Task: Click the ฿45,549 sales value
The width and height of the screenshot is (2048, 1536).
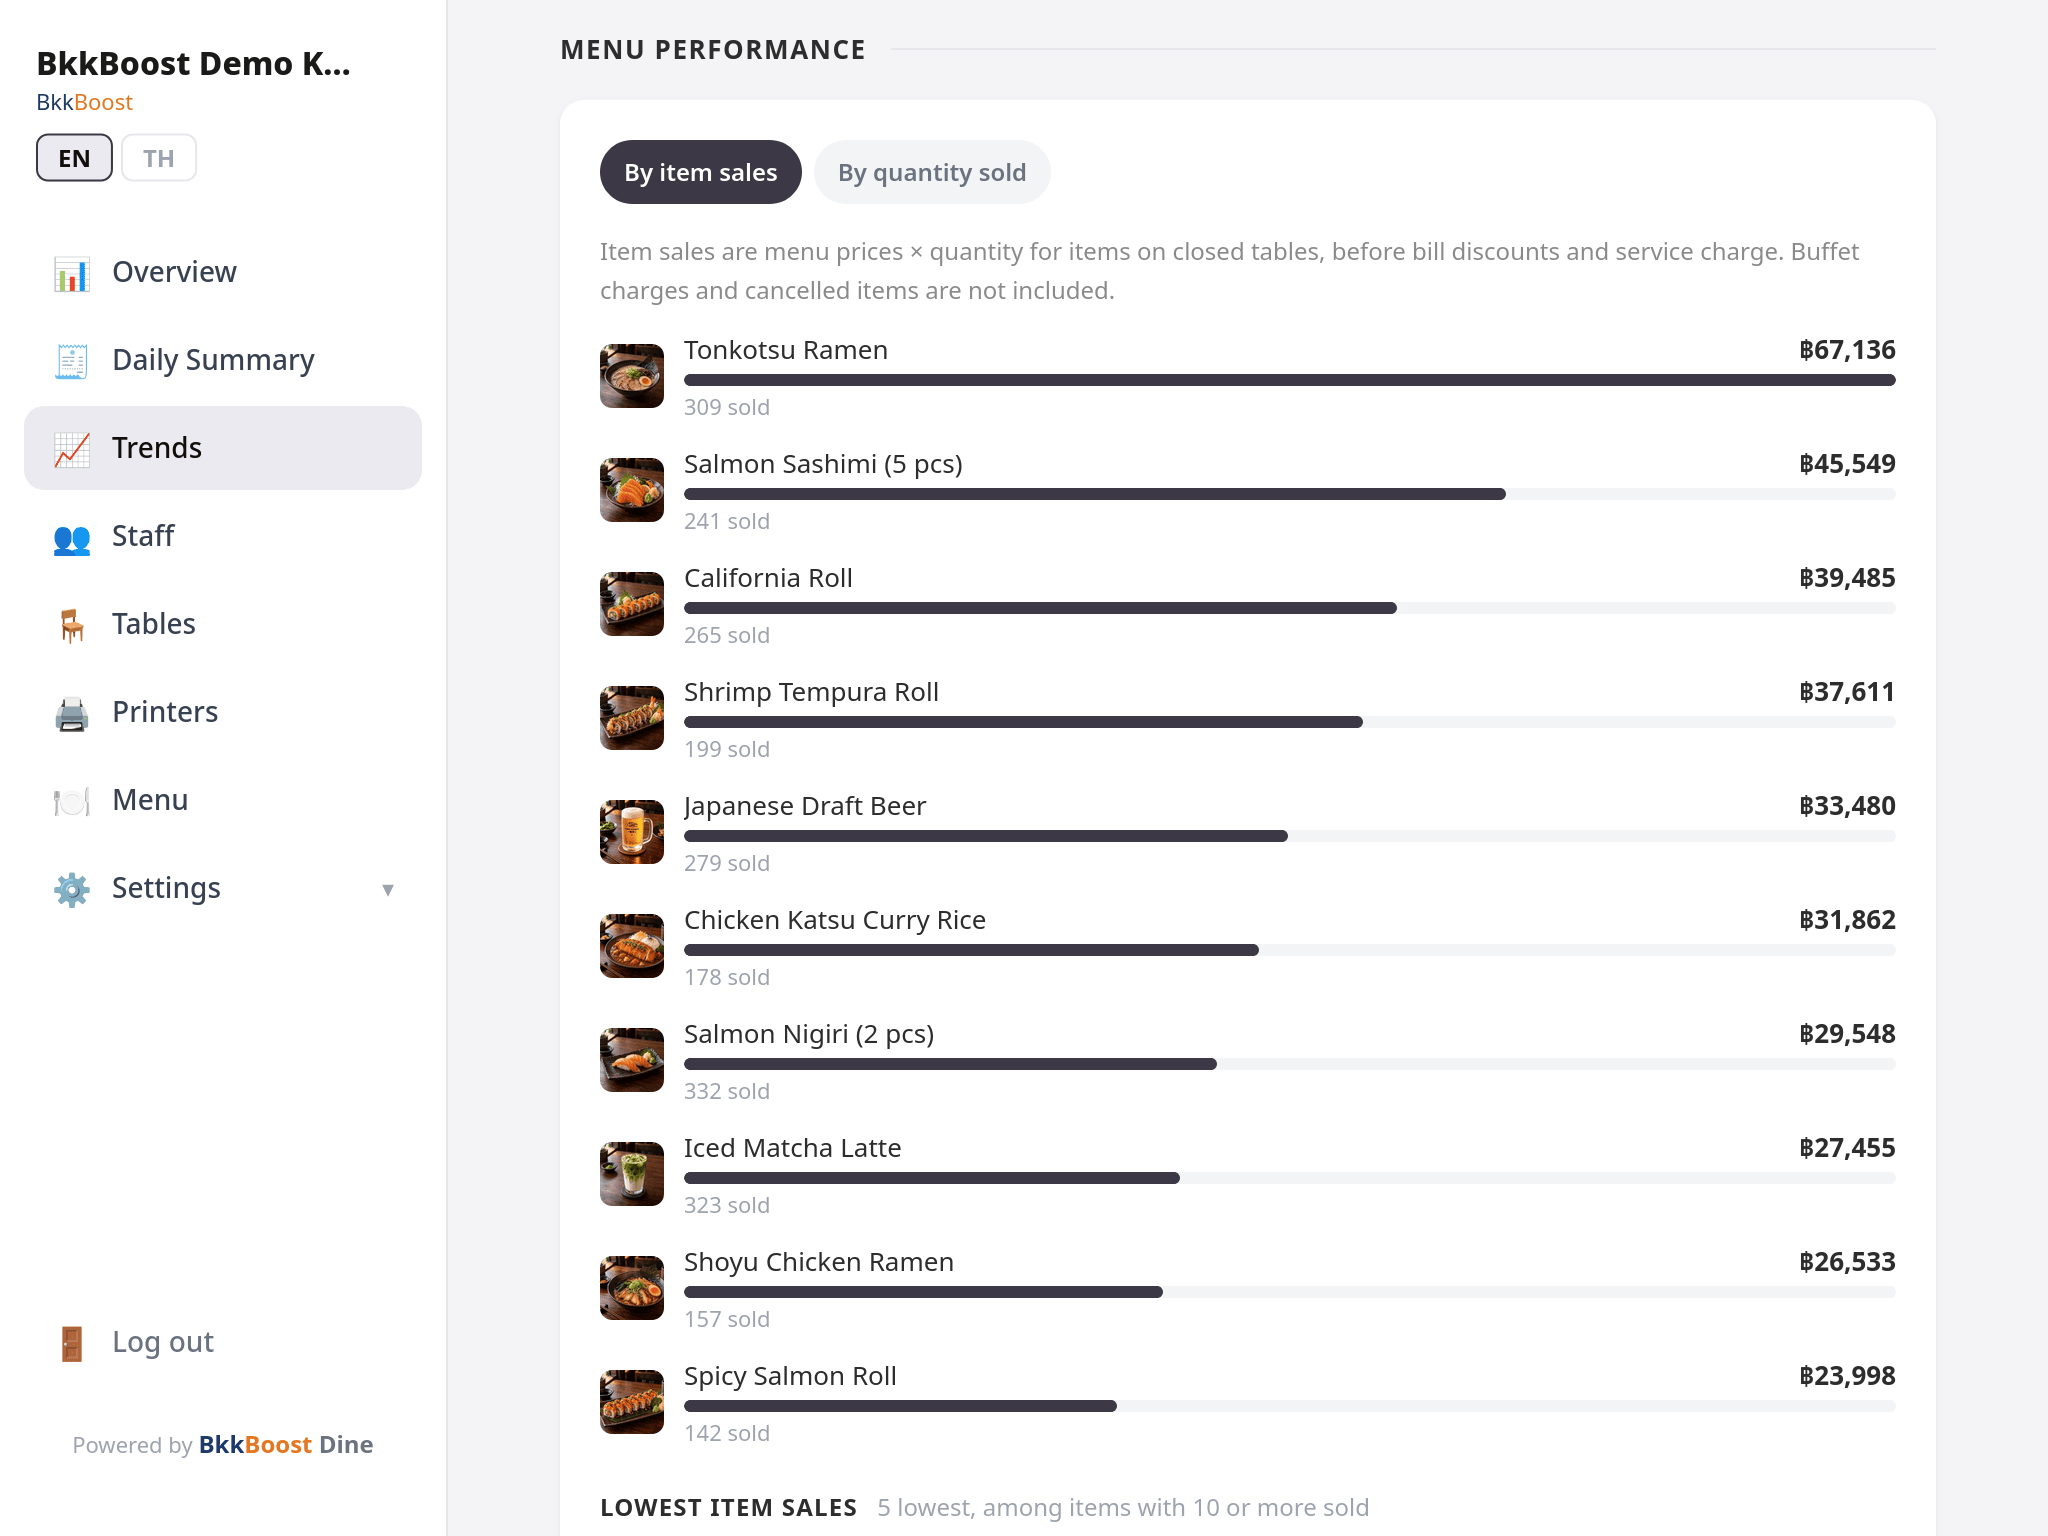Action: [1847, 464]
